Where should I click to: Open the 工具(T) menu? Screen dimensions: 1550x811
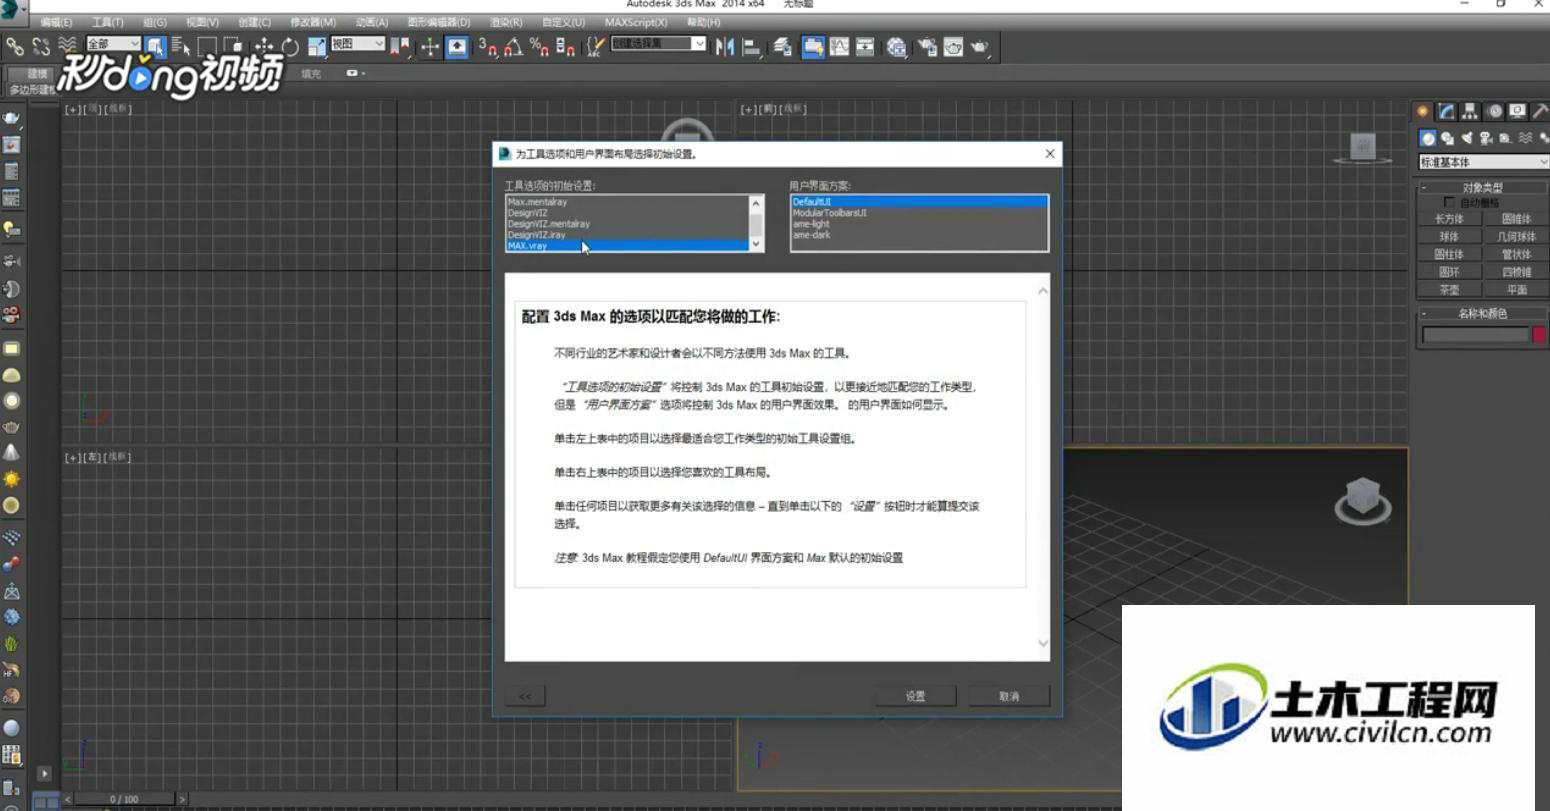pyautogui.click(x=108, y=22)
